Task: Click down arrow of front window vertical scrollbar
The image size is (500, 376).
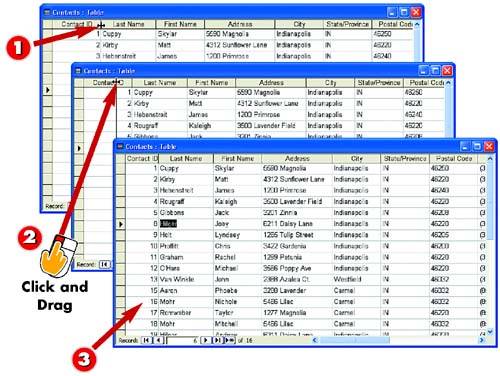Action: (490, 331)
